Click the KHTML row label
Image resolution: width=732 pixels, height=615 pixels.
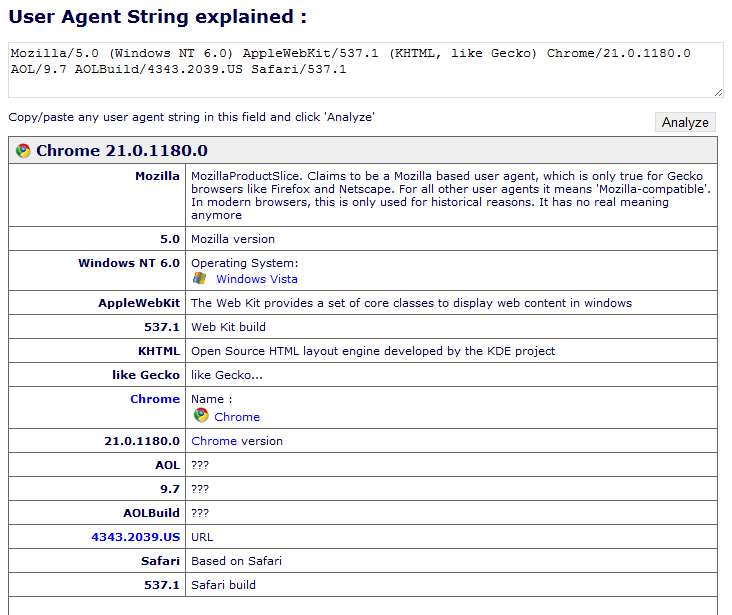(x=159, y=351)
